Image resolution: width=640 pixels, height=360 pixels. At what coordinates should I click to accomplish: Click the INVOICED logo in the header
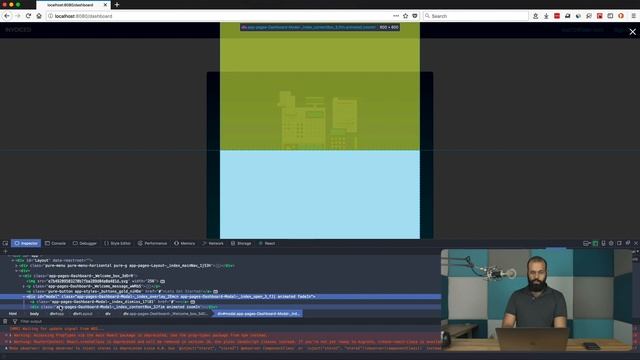18,30
